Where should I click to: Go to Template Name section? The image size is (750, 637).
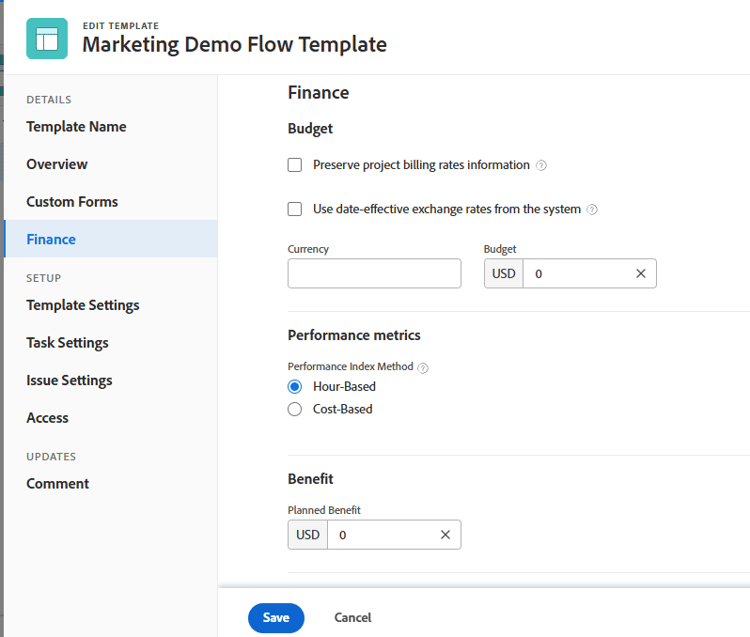coord(76,127)
